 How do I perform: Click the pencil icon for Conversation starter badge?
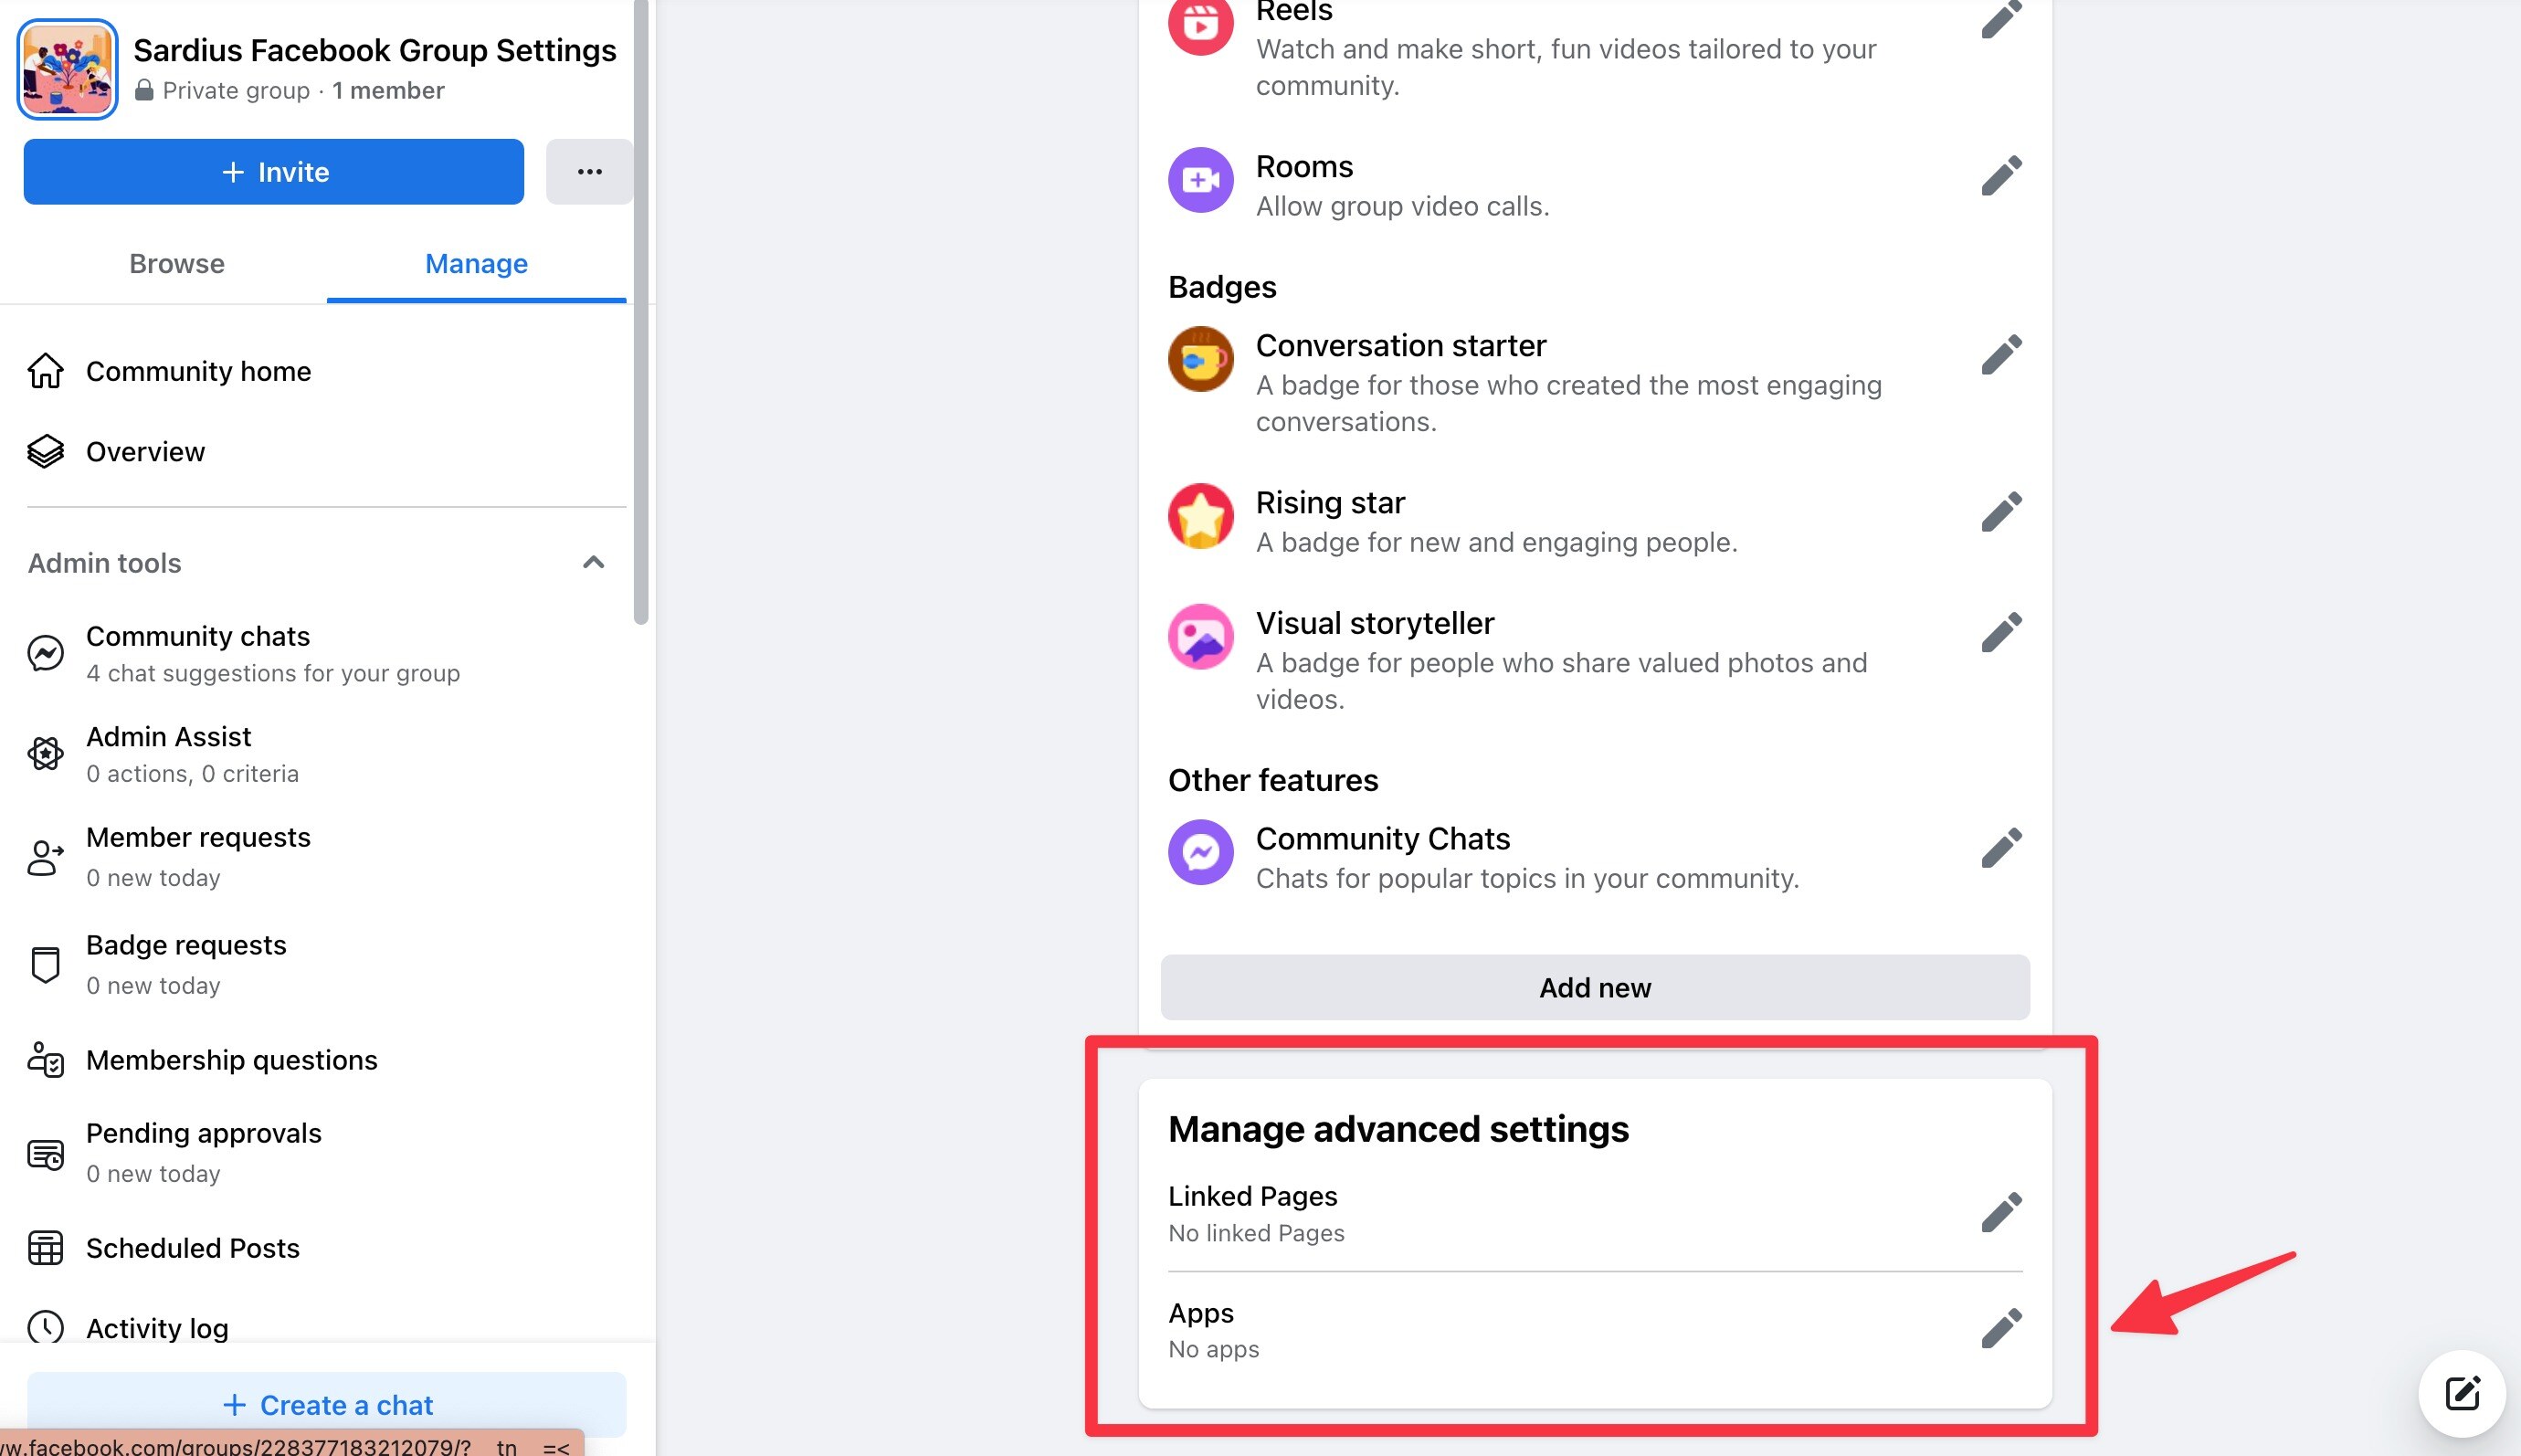2001,355
